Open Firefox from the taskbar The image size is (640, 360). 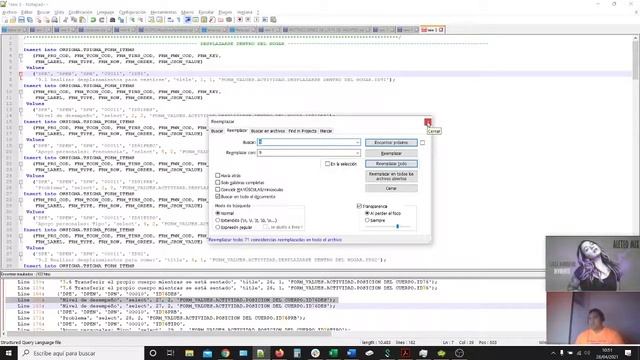pos(279,353)
